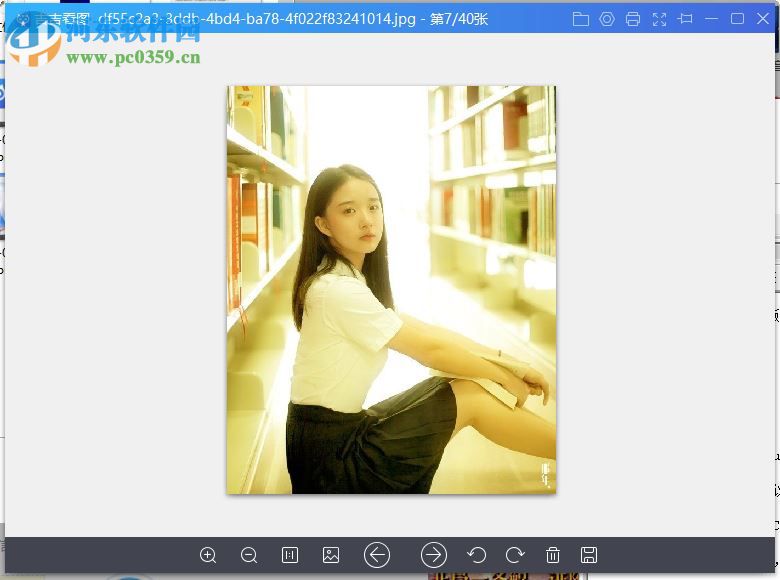The height and width of the screenshot is (580, 780).
Task: Show image at actual 1:1 size
Action: pyautogui.click(x=290, y=555)
